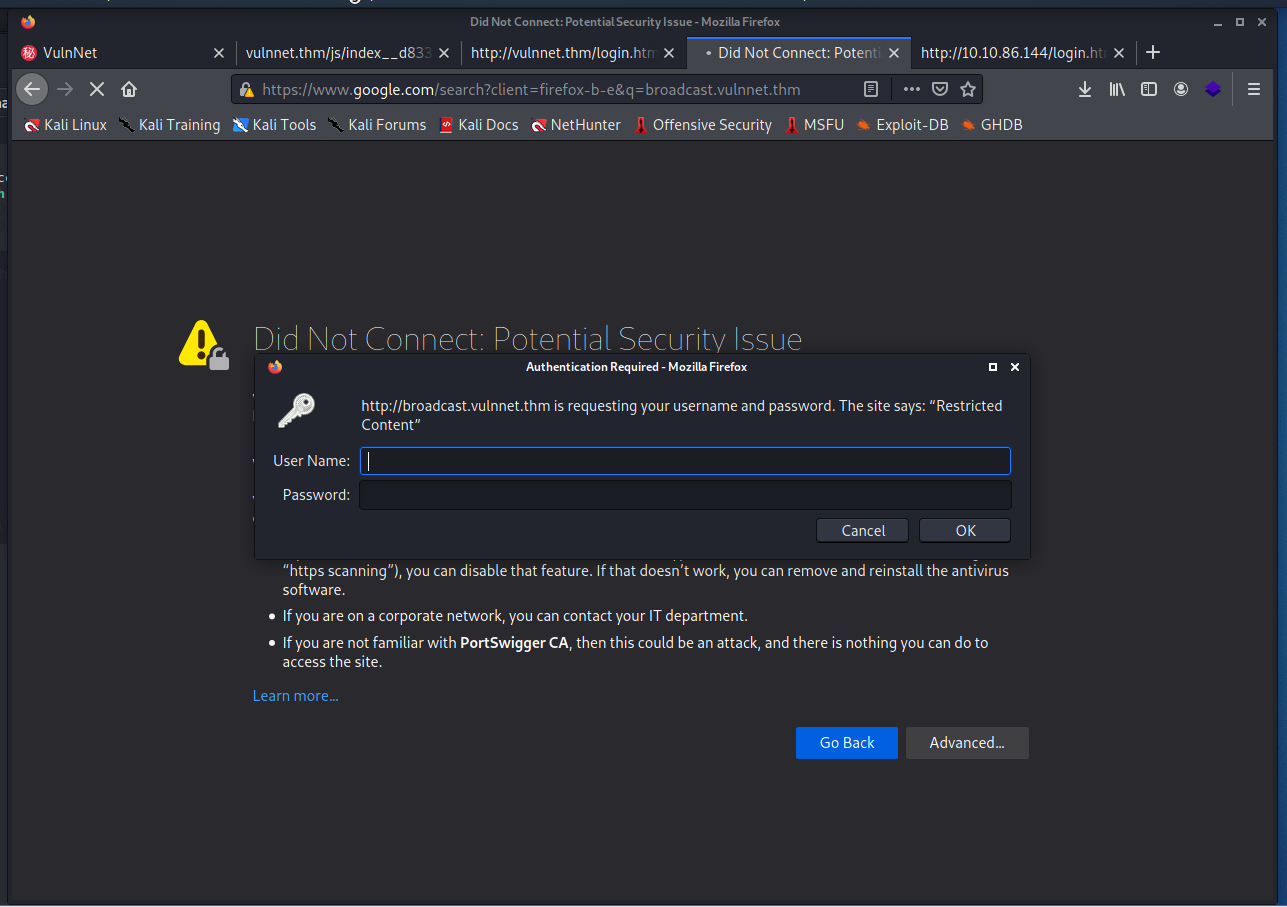Image resolution: width=1287 pixels, height=907 pixels.
Task: Show the Library icon
Action: (x=1117, y=89)
